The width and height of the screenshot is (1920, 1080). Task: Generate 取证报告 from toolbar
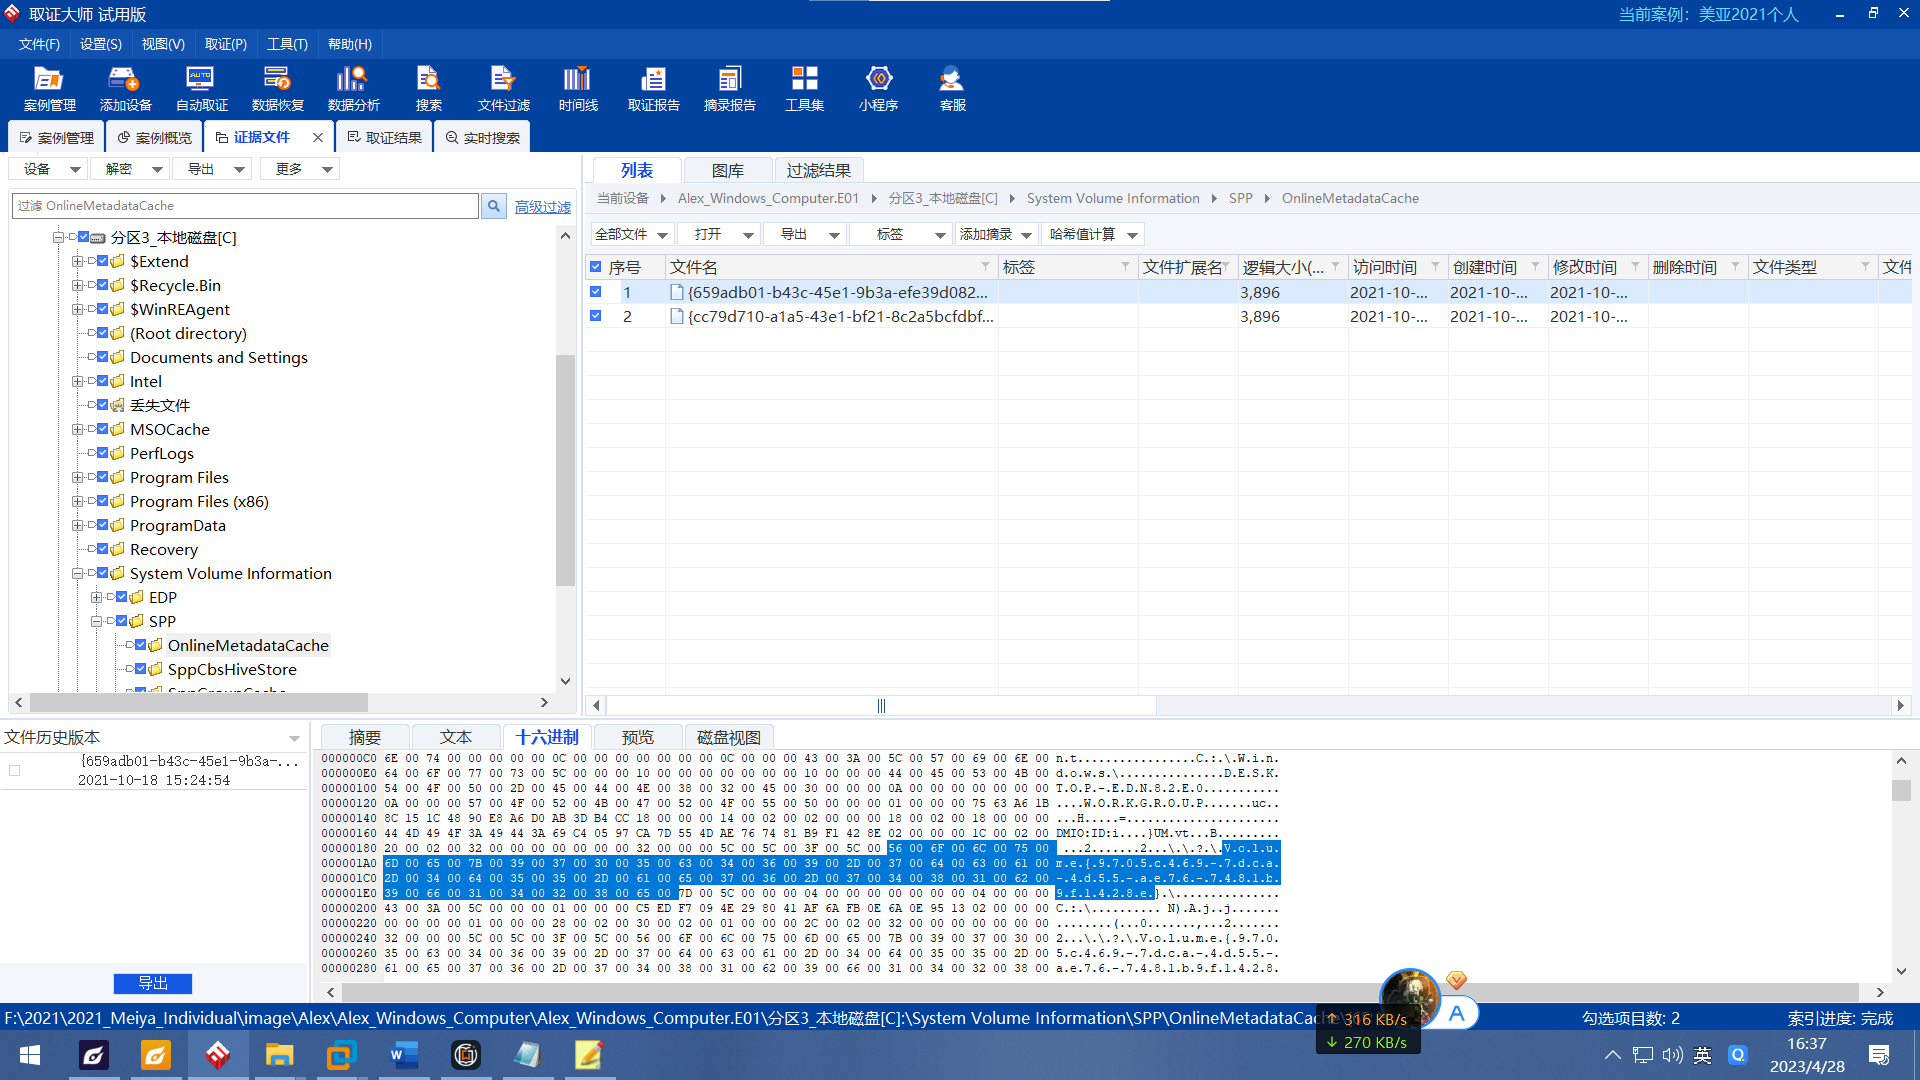pyautogui.click(x=653, y=88)
